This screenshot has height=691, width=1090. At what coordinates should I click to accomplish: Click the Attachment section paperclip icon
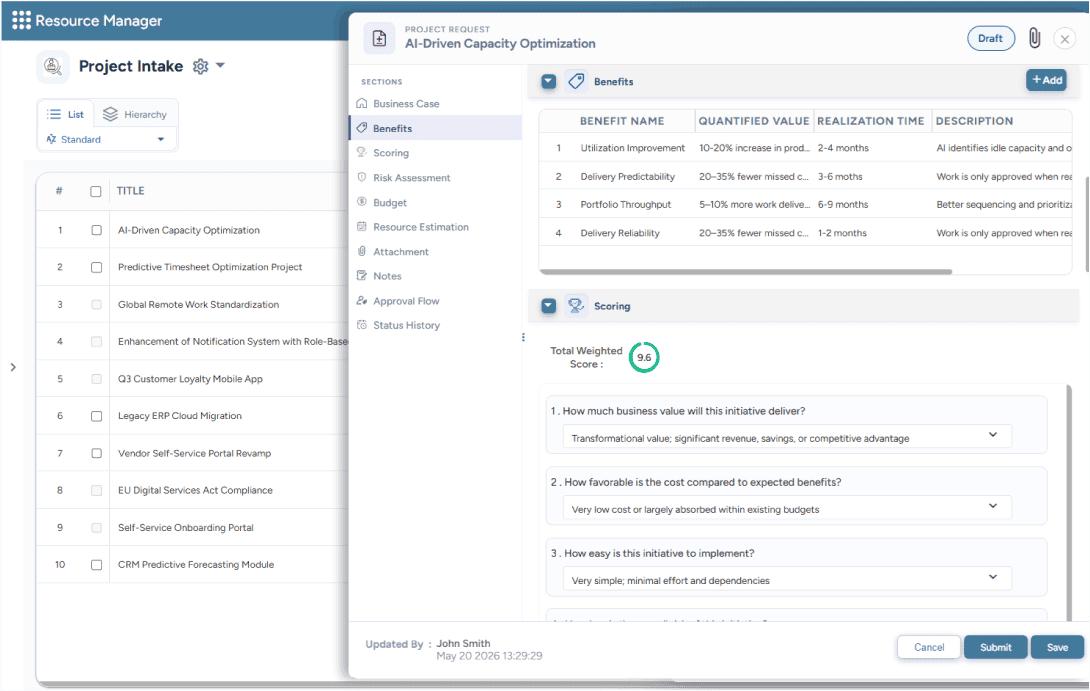coord(361,251)
